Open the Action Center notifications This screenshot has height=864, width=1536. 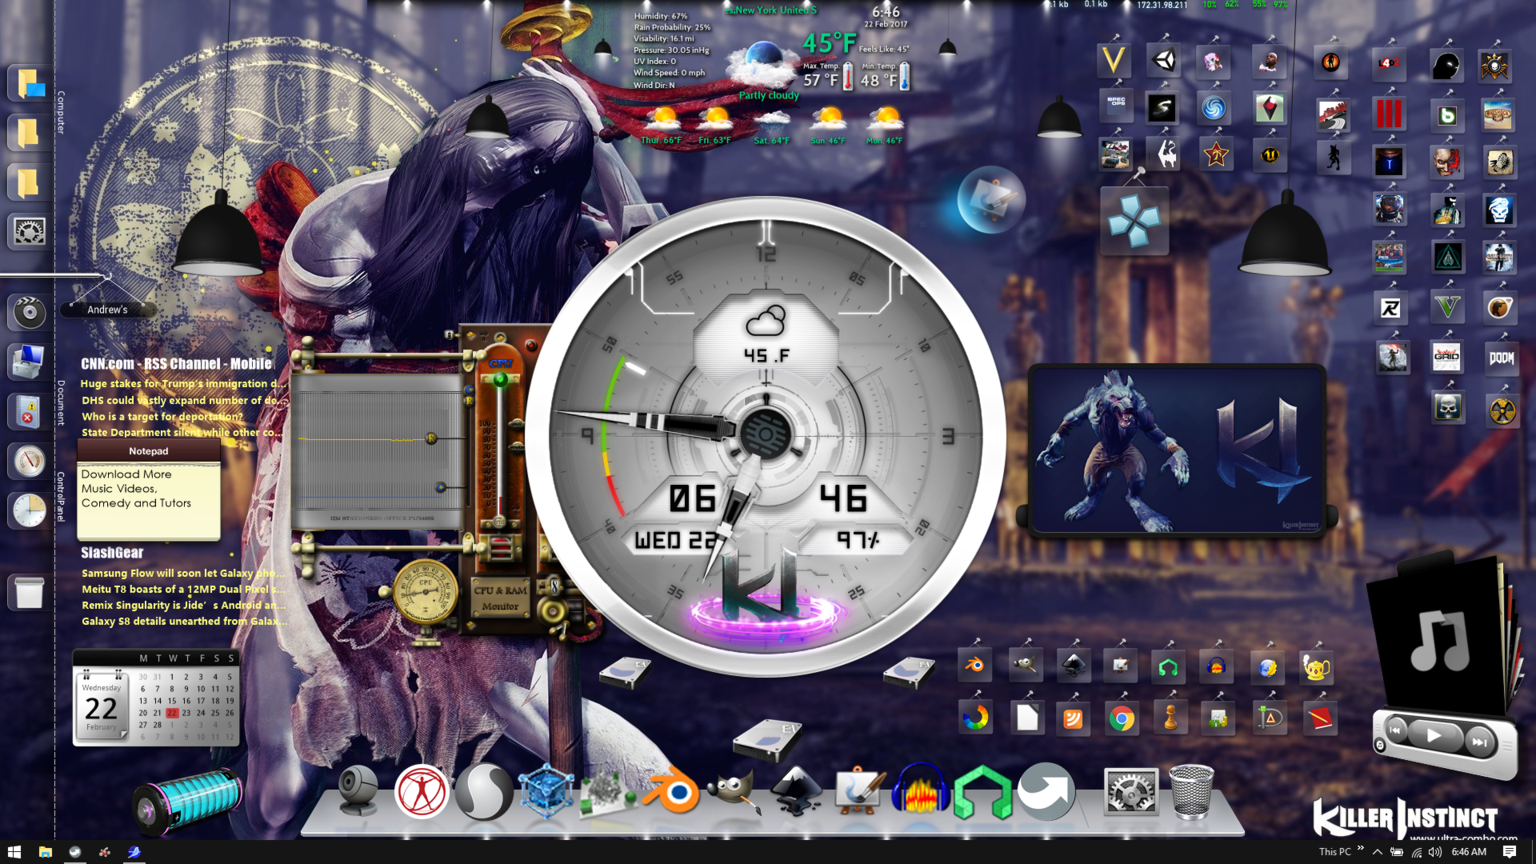coord(1509,852)
